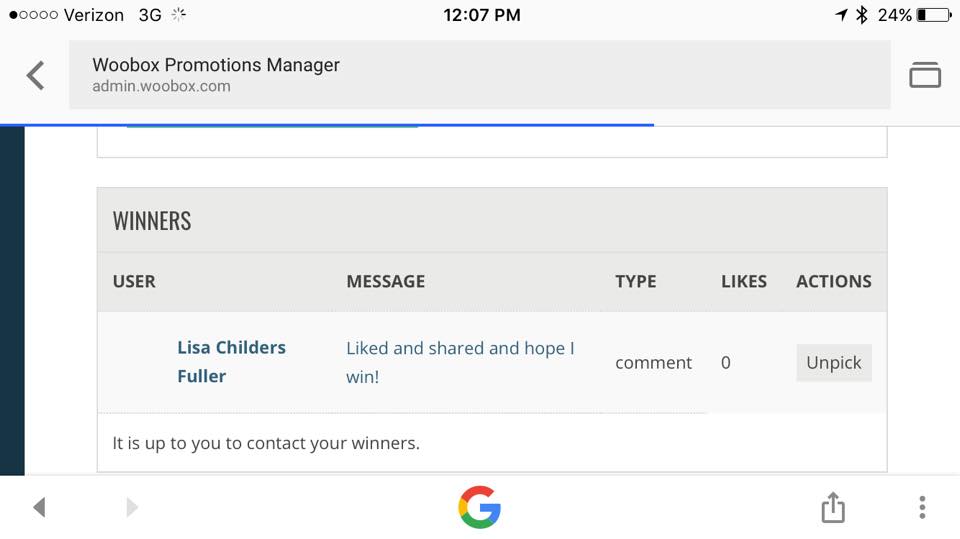This screenshot has width=960, height=539.
Task: Open the 'Liked and shared' comment link
Action: point(460,362)
